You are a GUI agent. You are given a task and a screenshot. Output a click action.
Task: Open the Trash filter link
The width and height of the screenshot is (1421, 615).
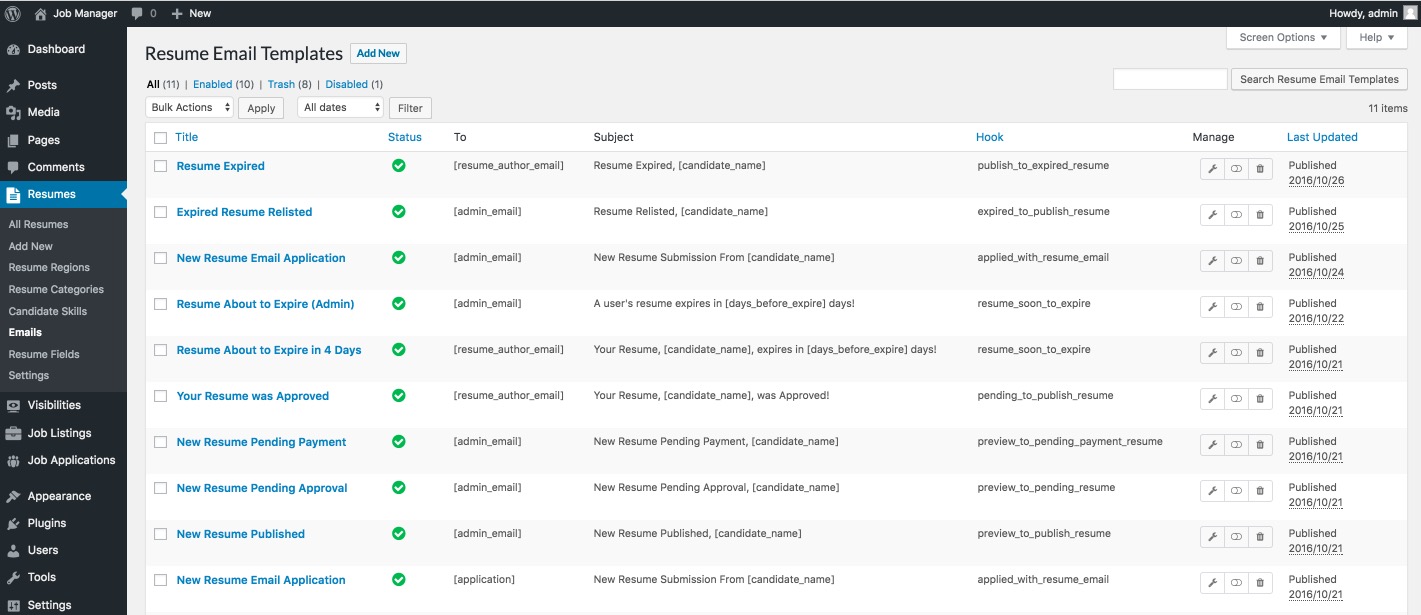pyautogui.click(x=281, y=85)
